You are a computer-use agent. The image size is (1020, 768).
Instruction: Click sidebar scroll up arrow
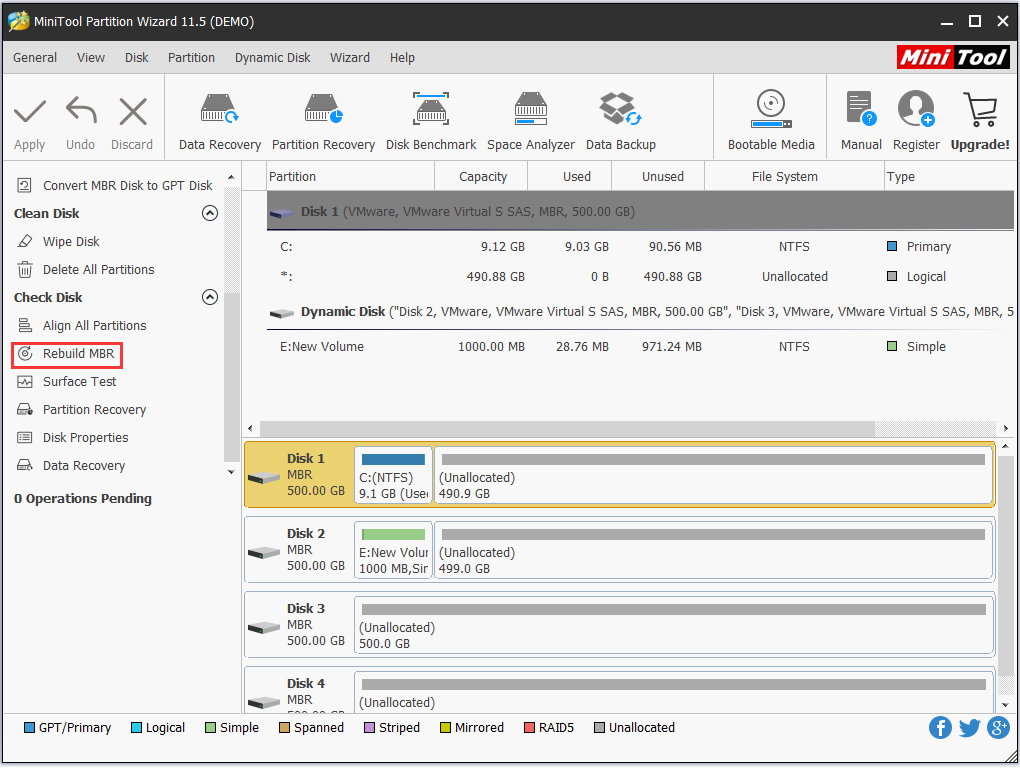pyautogui.click(x=231, y=177)
